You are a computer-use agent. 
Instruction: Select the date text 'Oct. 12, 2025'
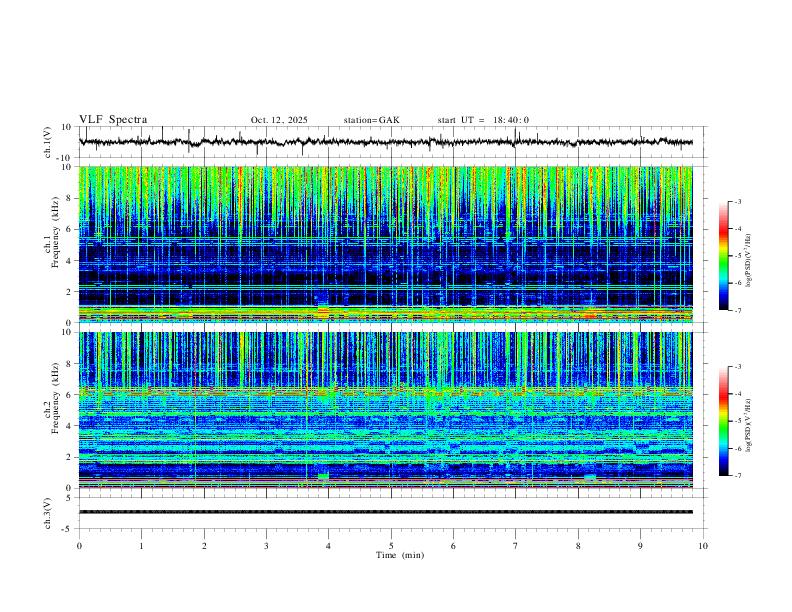tap(279, 120)
